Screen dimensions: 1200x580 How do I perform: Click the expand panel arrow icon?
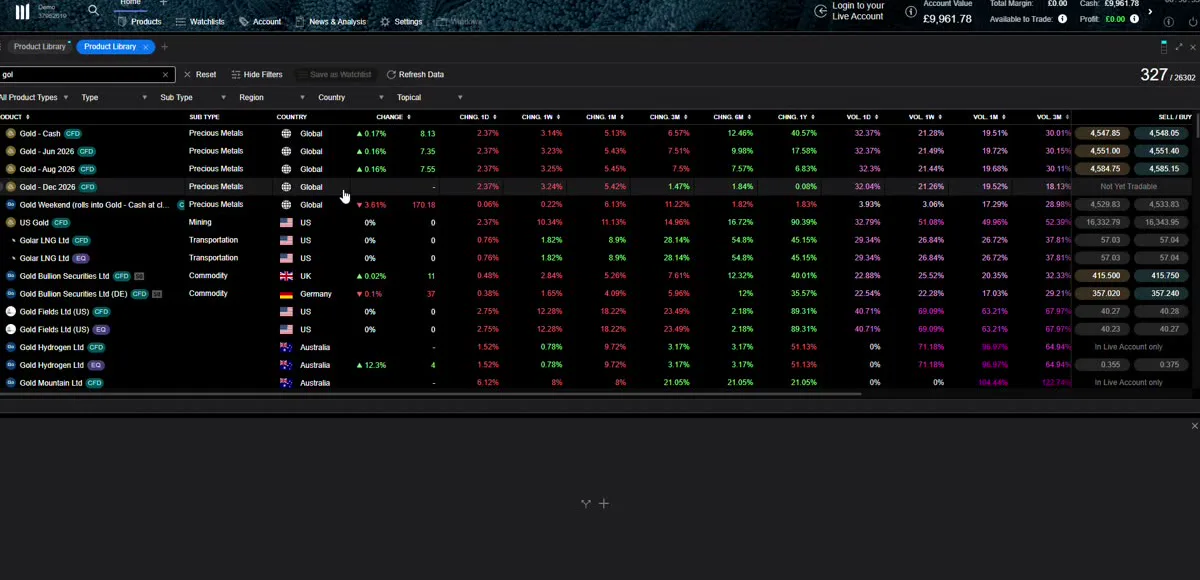[1180, 47]
